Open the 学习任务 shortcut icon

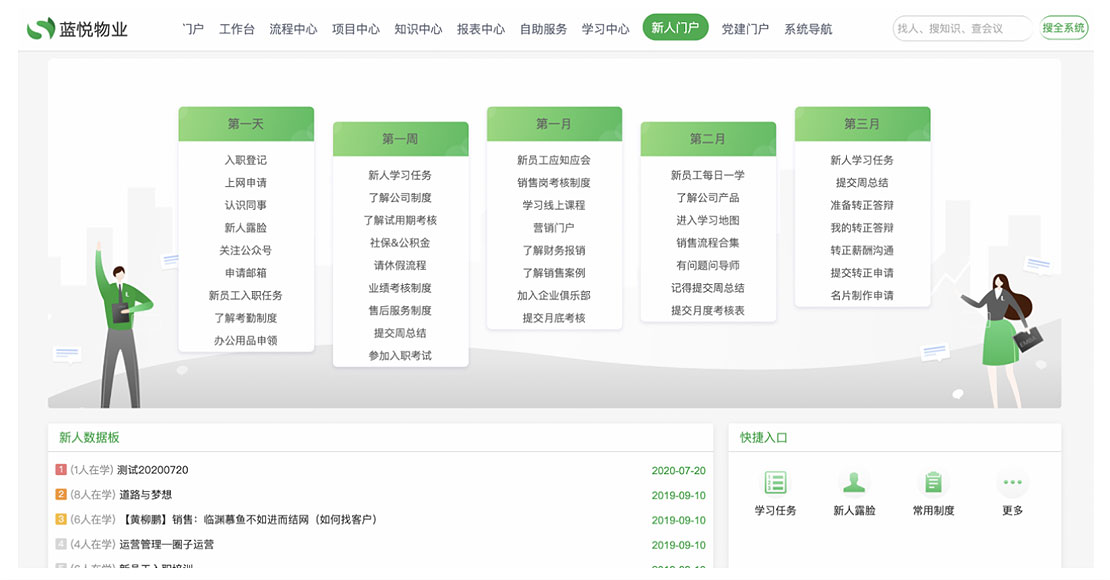click(x=775, y=483)
